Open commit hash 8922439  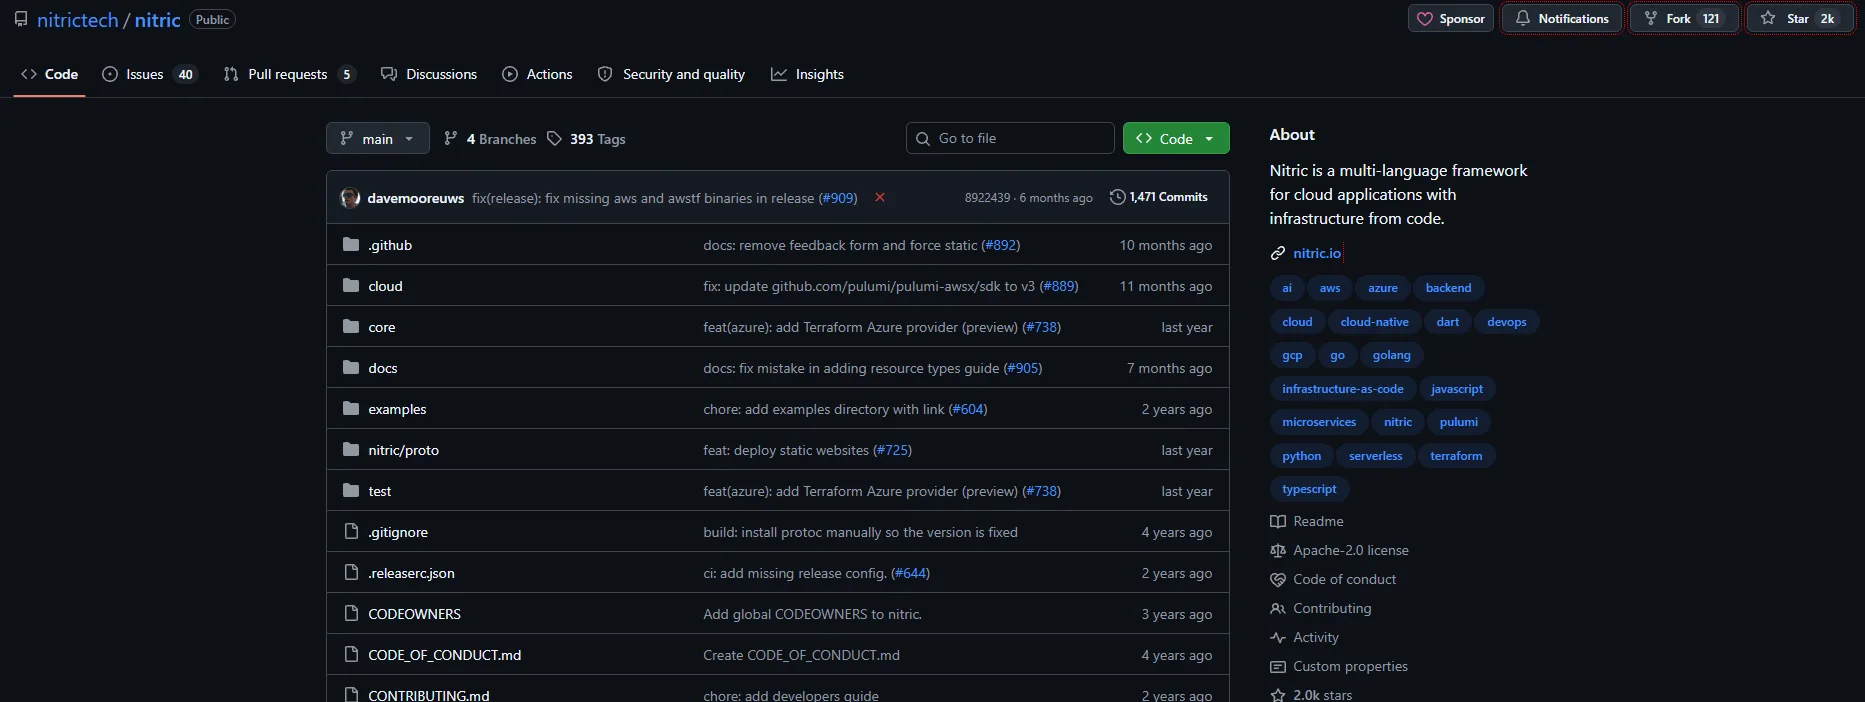click(987, 198)
